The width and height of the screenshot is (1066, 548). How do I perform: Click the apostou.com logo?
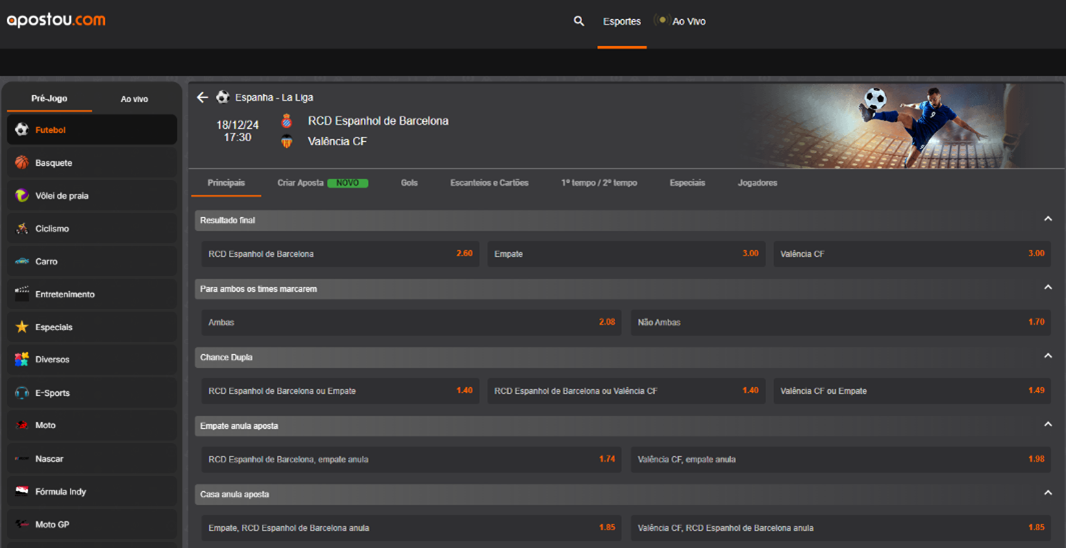[56, 20]
